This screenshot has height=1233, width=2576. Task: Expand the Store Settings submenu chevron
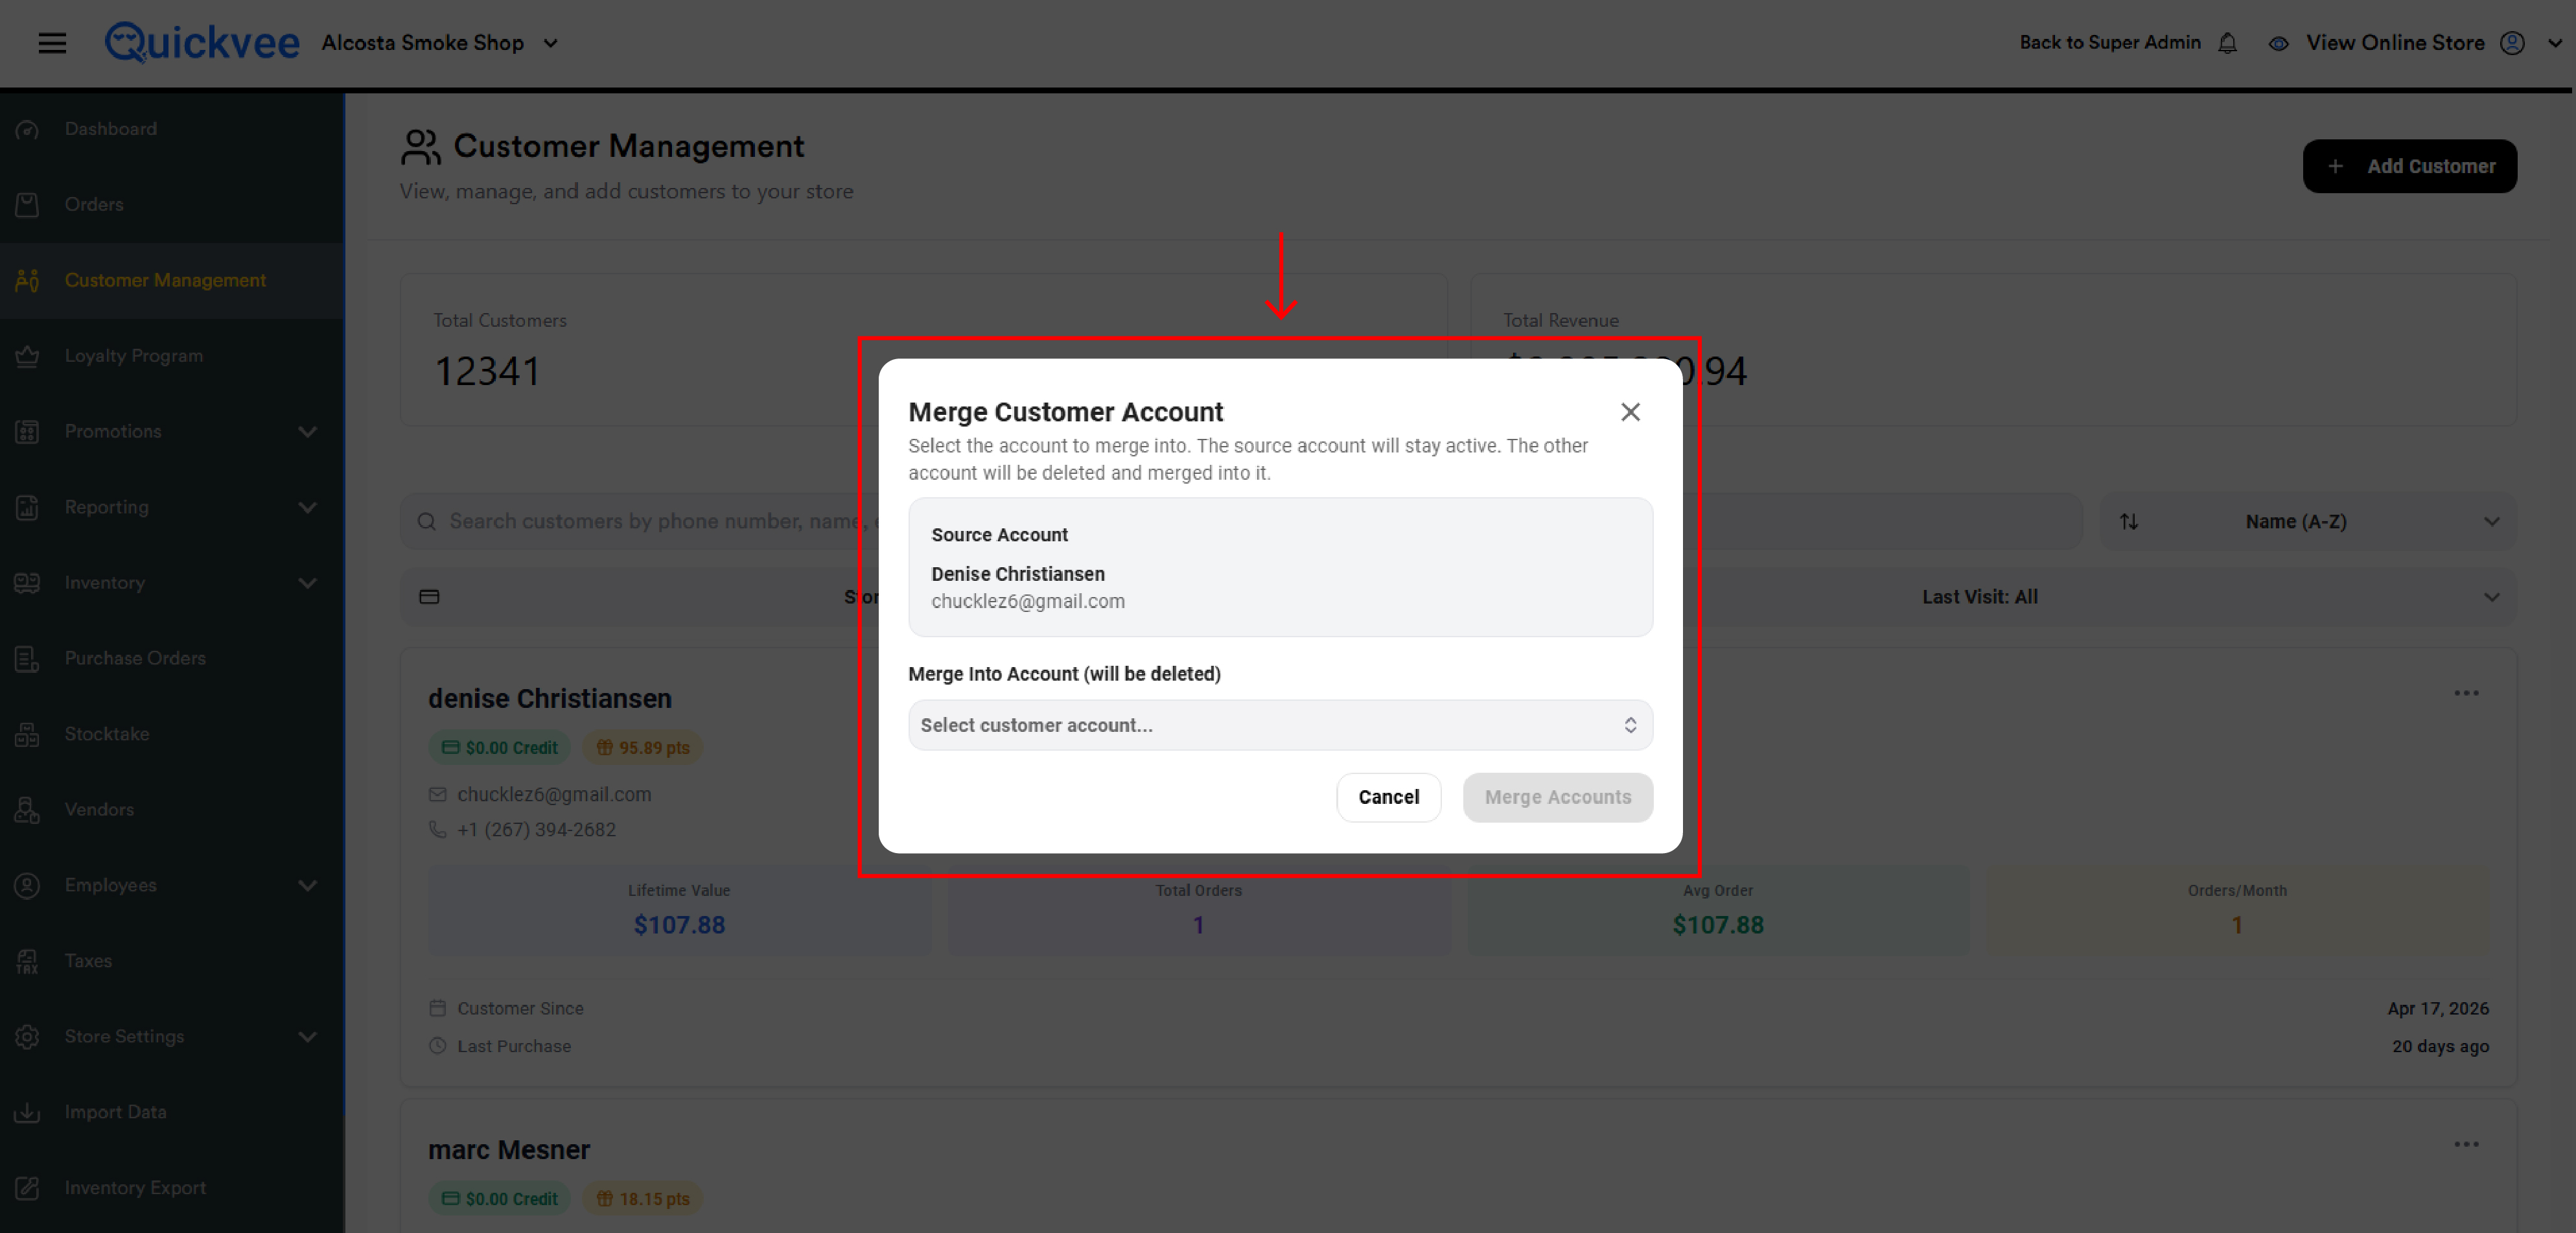[307, 1036]
